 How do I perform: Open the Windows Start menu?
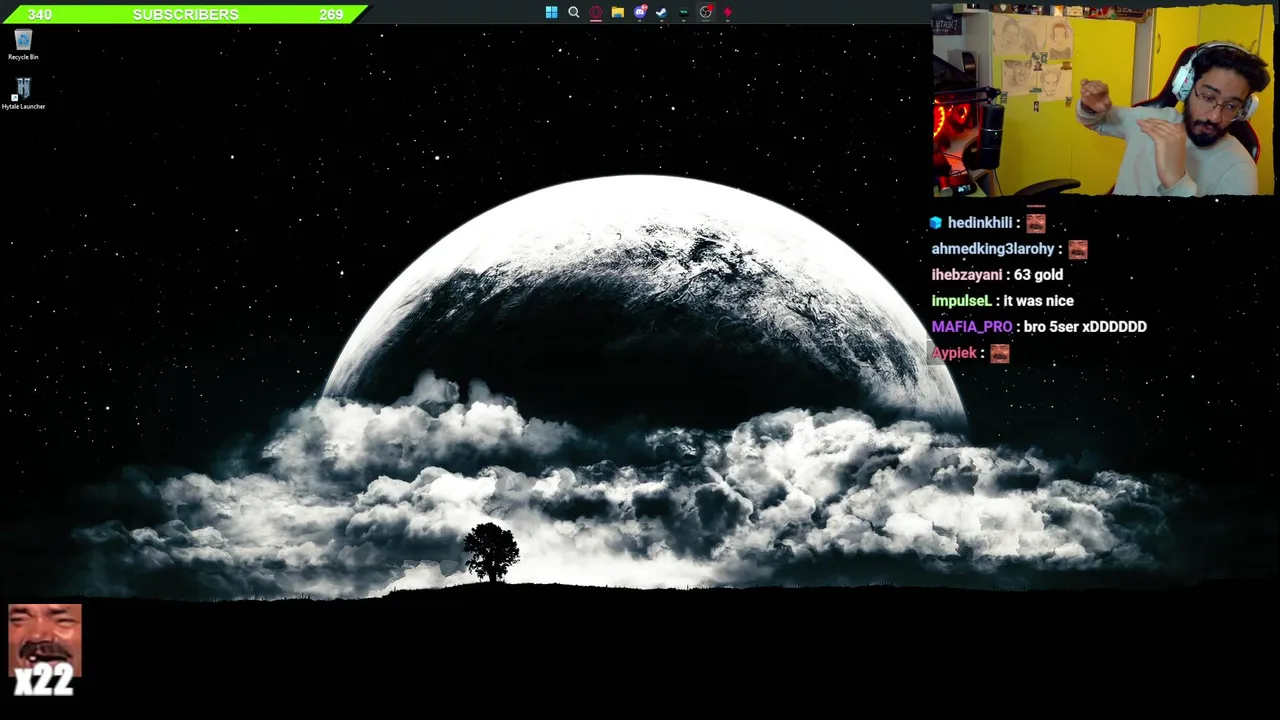coord(551,12)
